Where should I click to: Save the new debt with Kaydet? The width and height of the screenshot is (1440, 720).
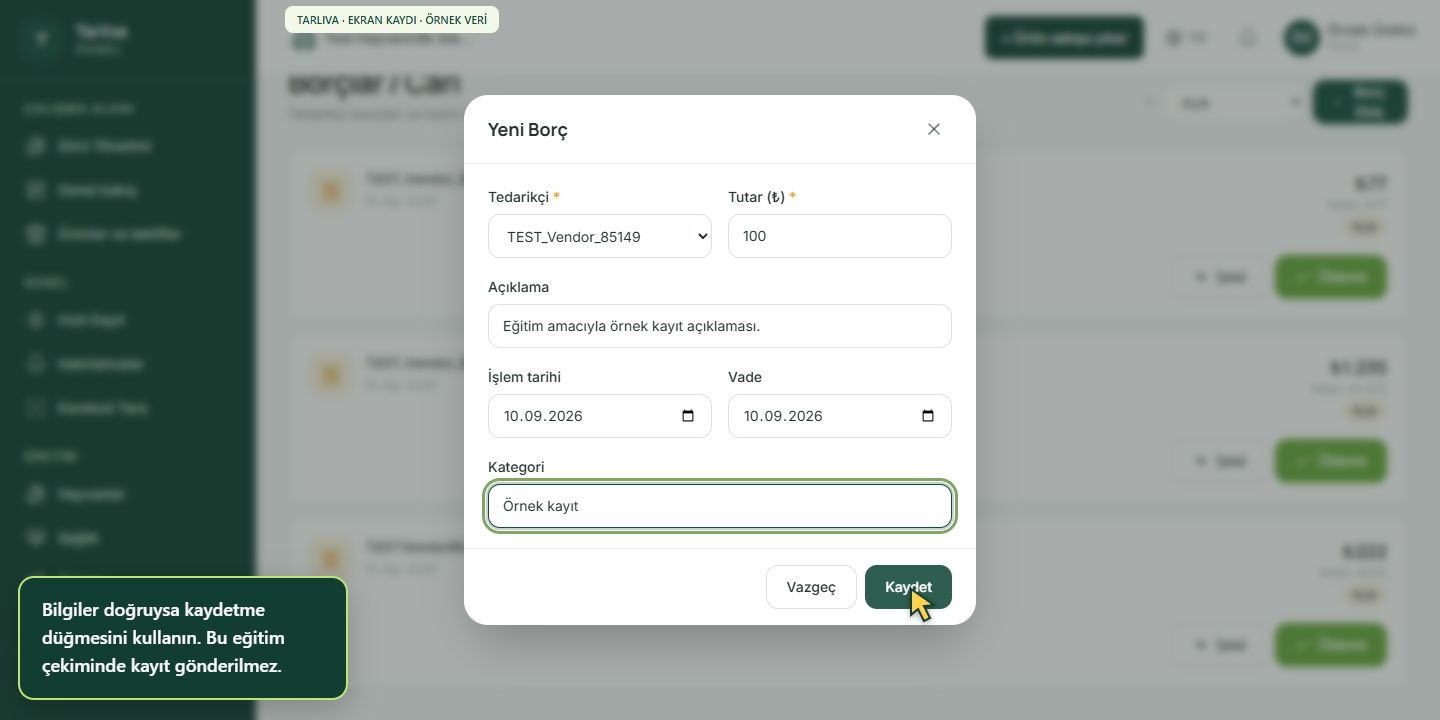pos(908,587)
